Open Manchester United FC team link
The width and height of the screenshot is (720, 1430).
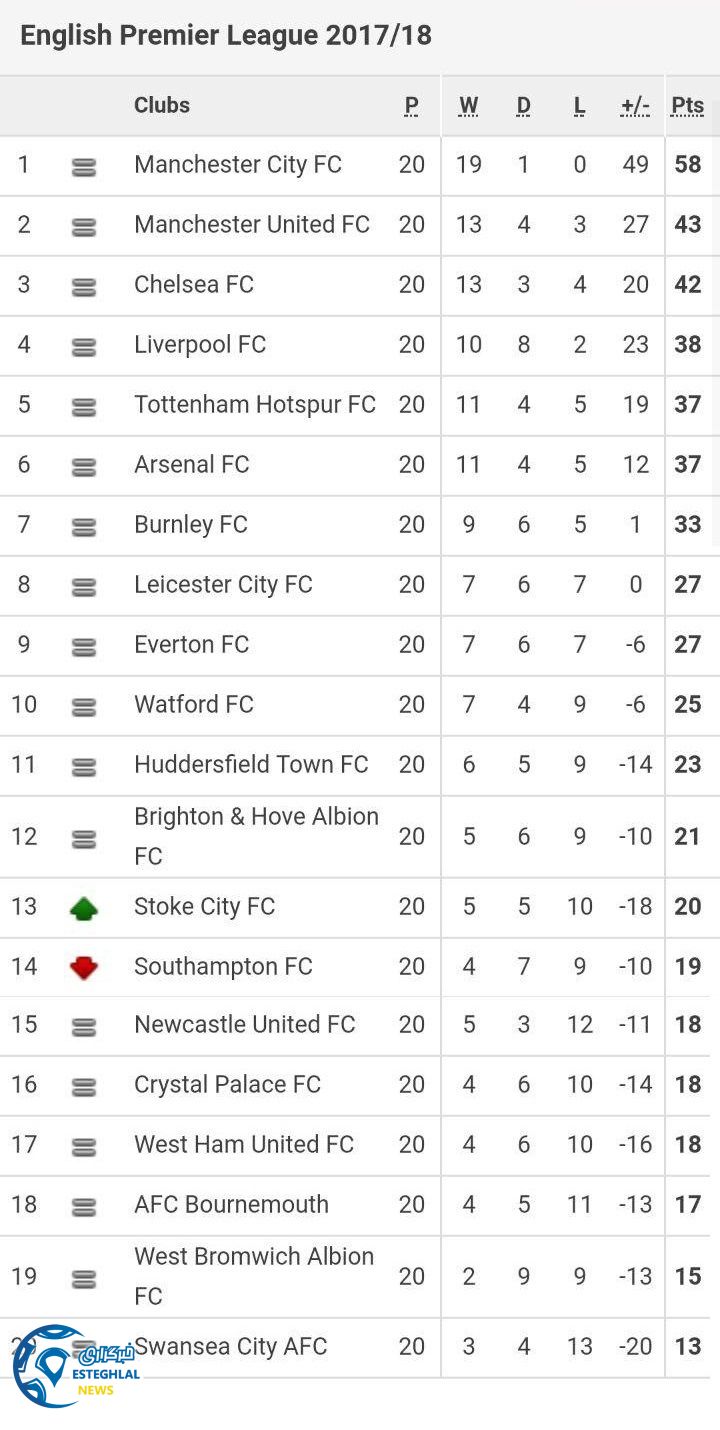coord(252,224)
